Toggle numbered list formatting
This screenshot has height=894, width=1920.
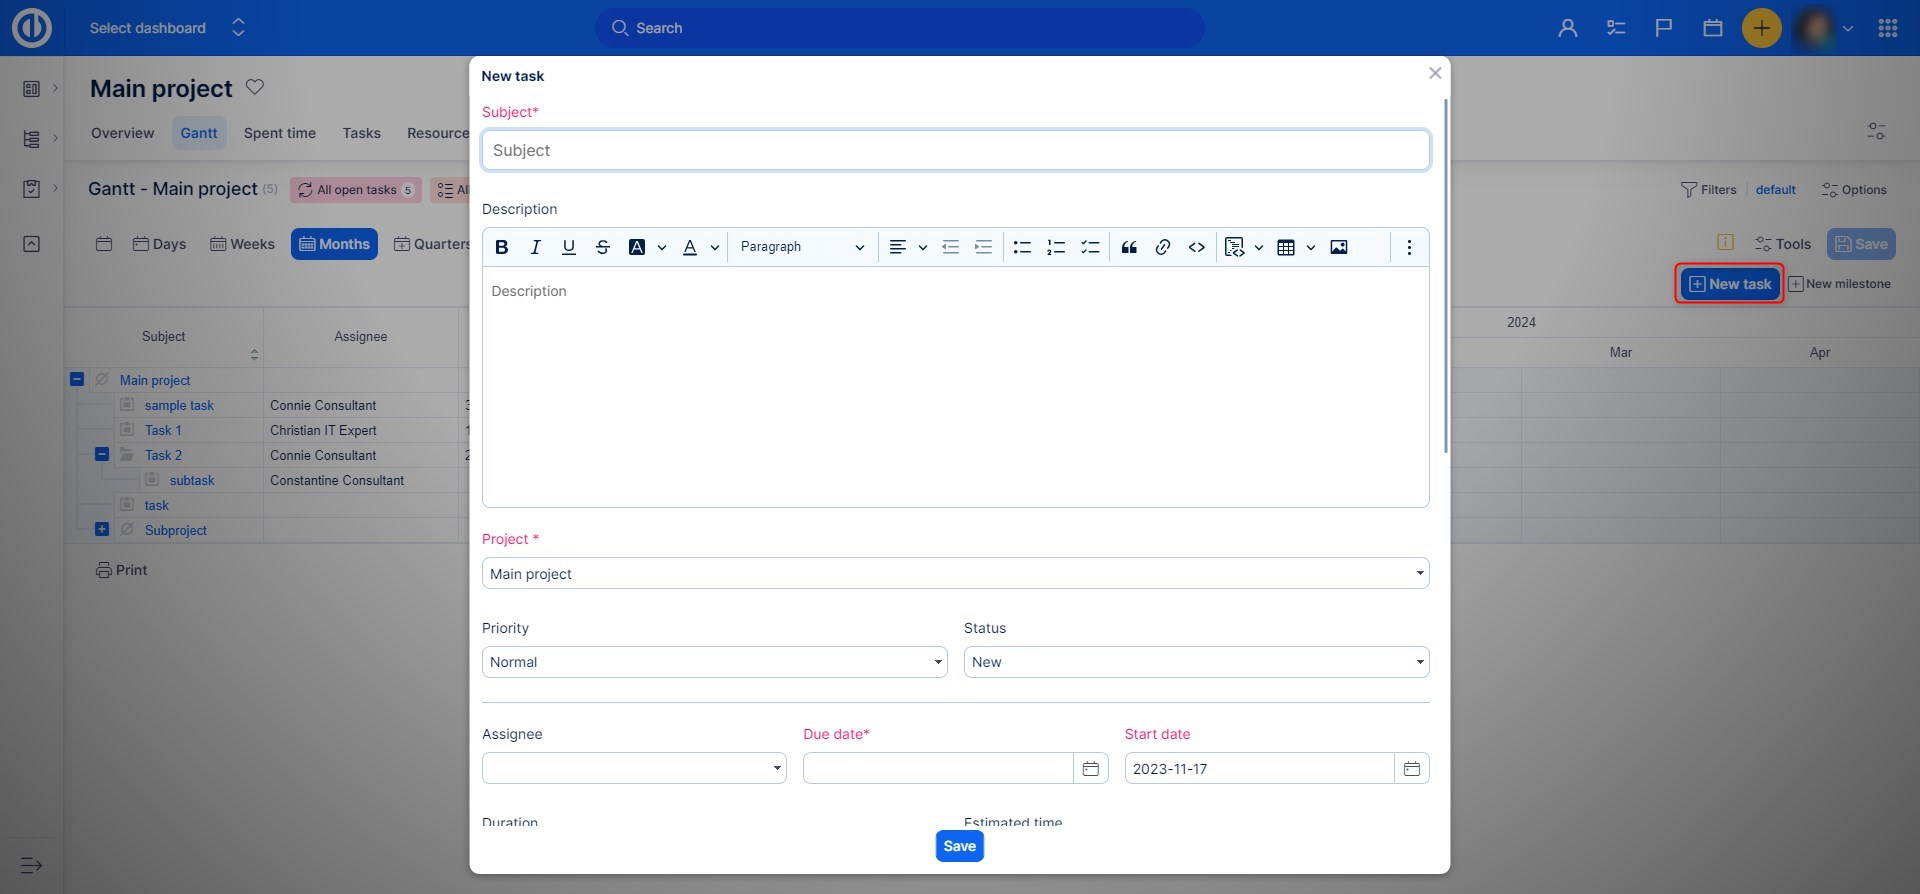pyautogui.click(x=1056, y=247)
